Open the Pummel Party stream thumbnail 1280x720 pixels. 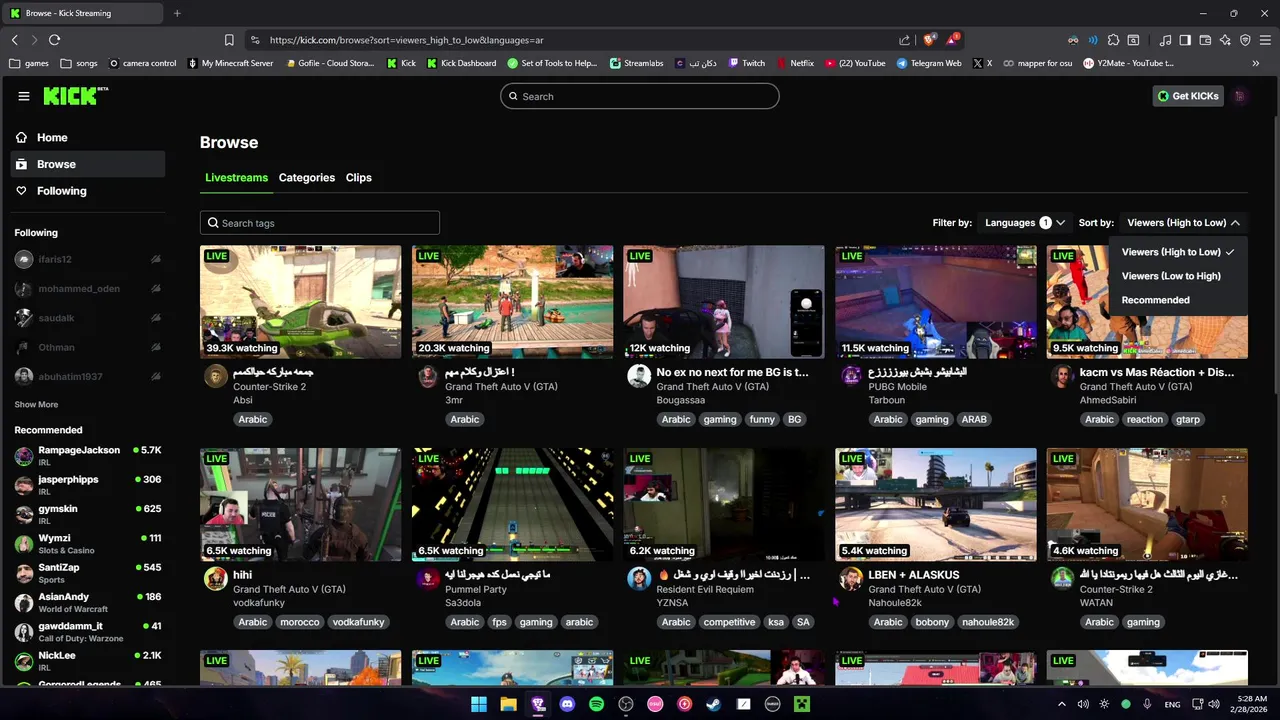pos(512,504)
